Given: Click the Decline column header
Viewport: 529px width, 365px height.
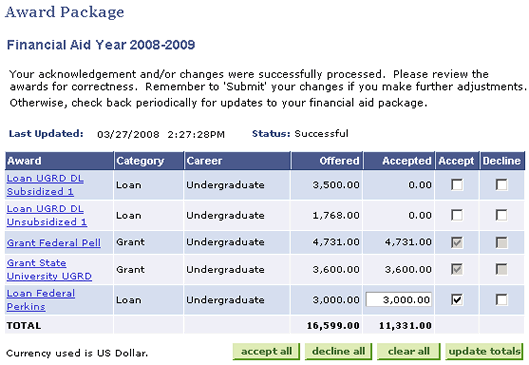Looking at the screenshot, I should pos(502,161).
